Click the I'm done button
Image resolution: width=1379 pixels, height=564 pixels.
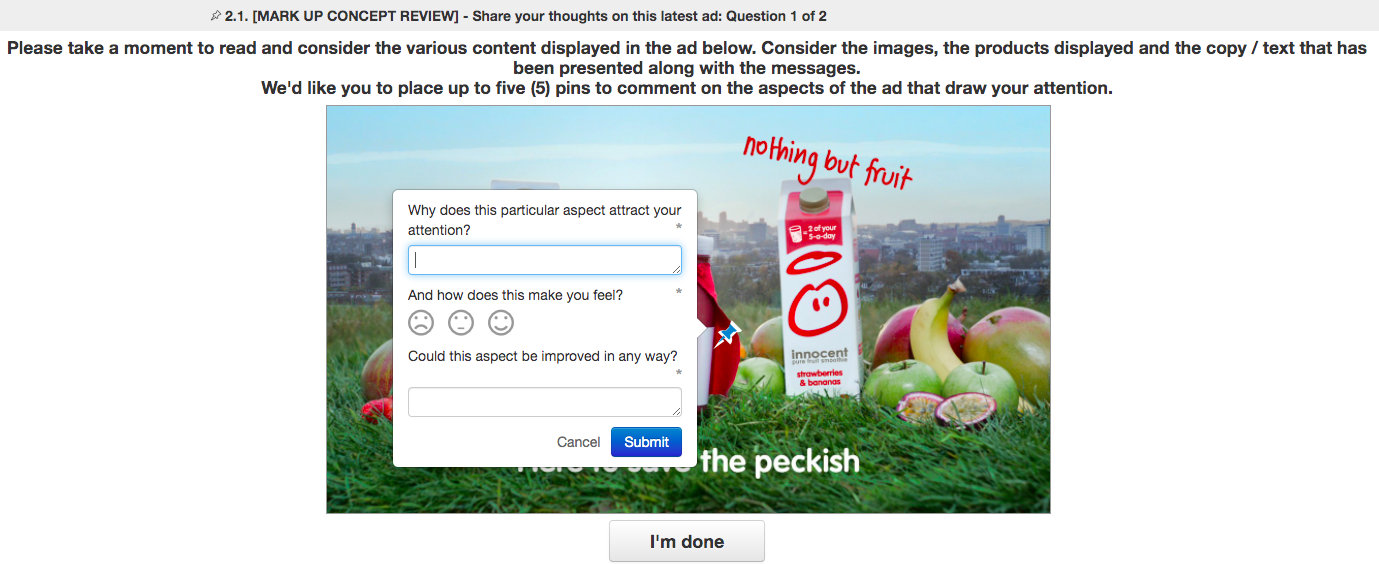[687, 541]
